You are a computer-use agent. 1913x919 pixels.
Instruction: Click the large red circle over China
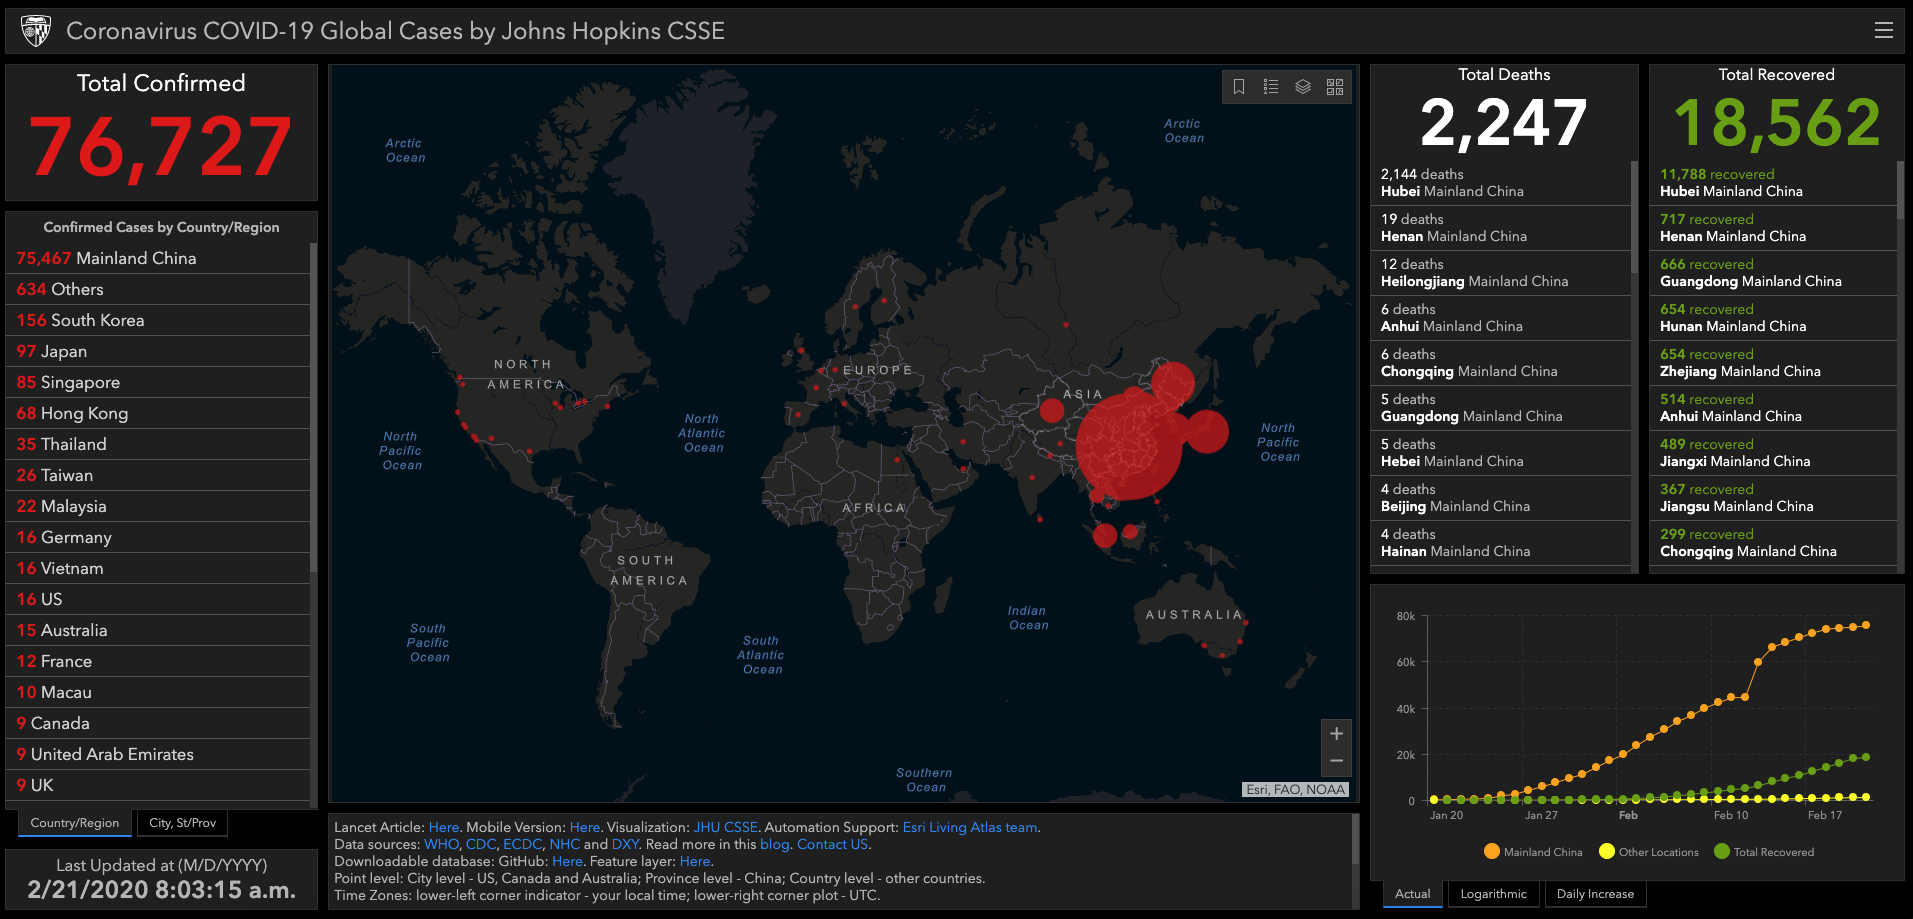pos(1128,445)
